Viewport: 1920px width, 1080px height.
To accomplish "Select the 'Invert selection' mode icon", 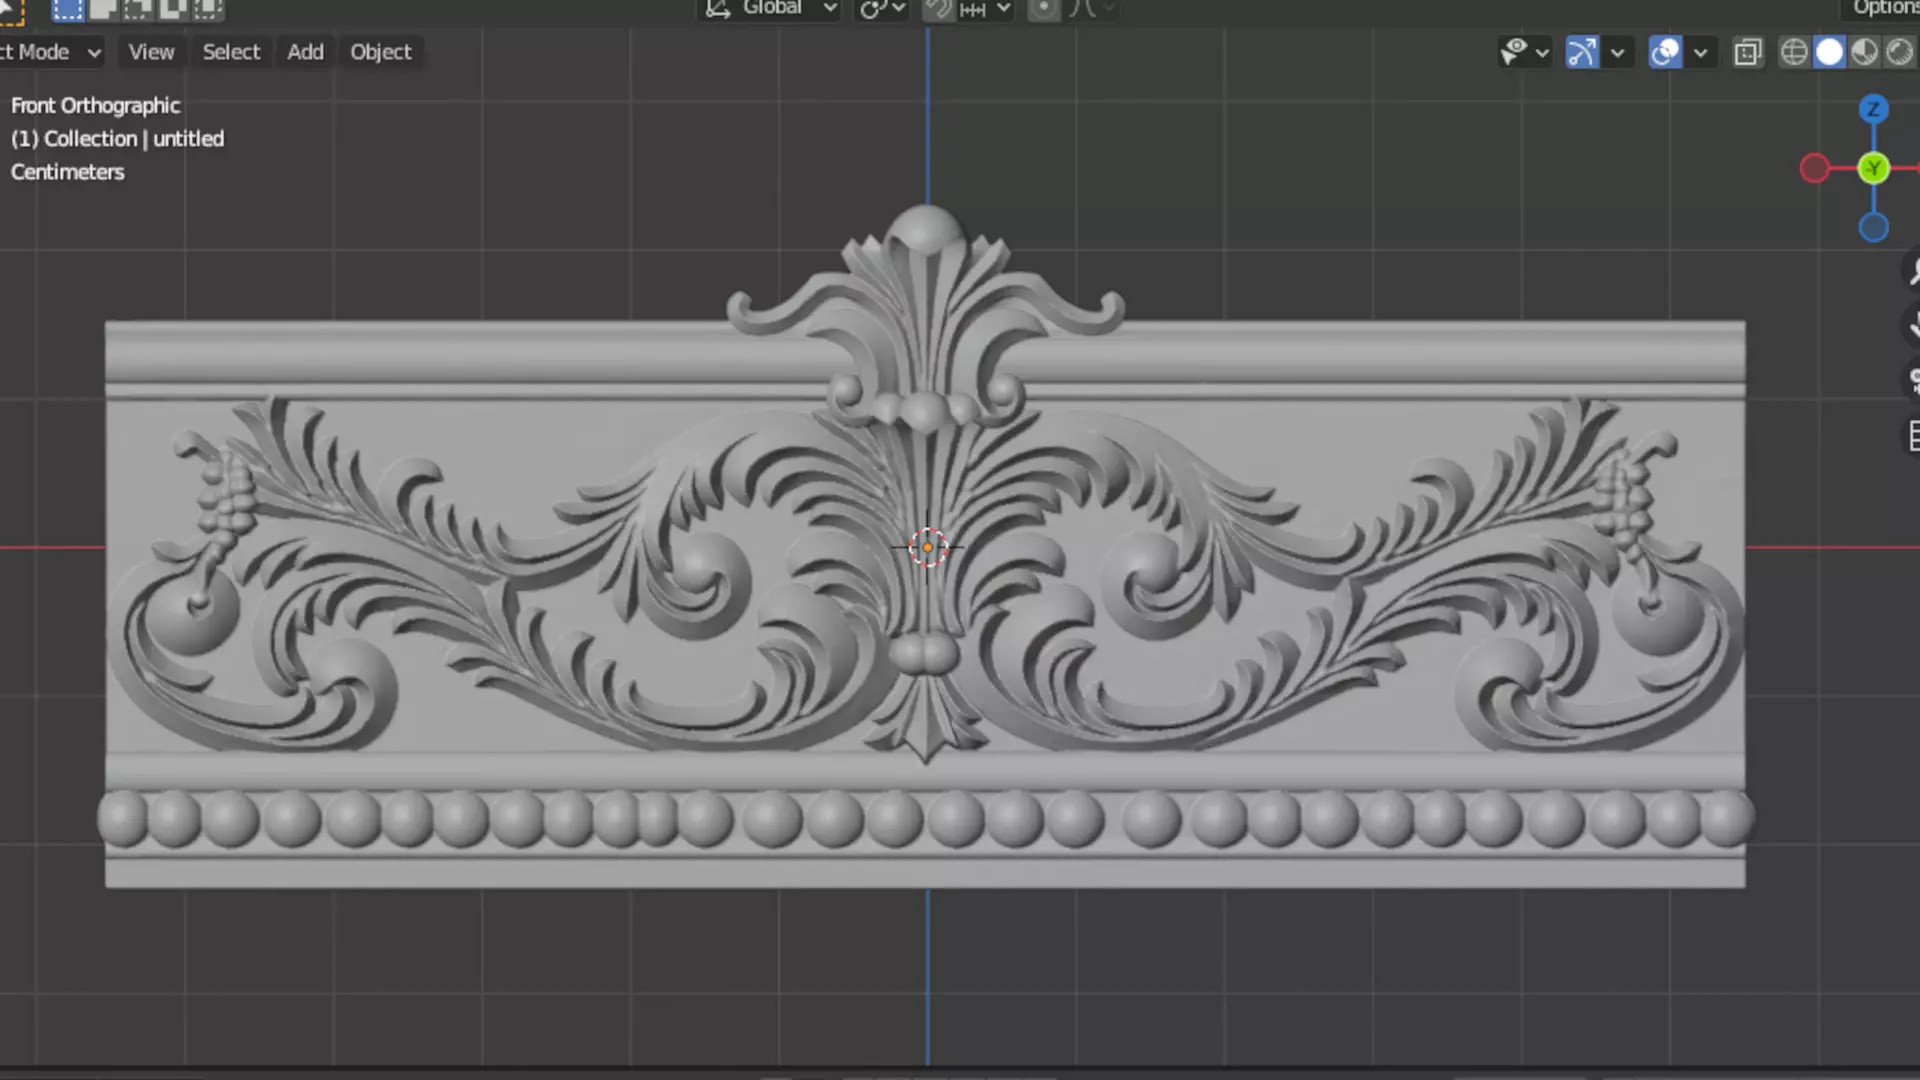I will [x=173, y=9].
